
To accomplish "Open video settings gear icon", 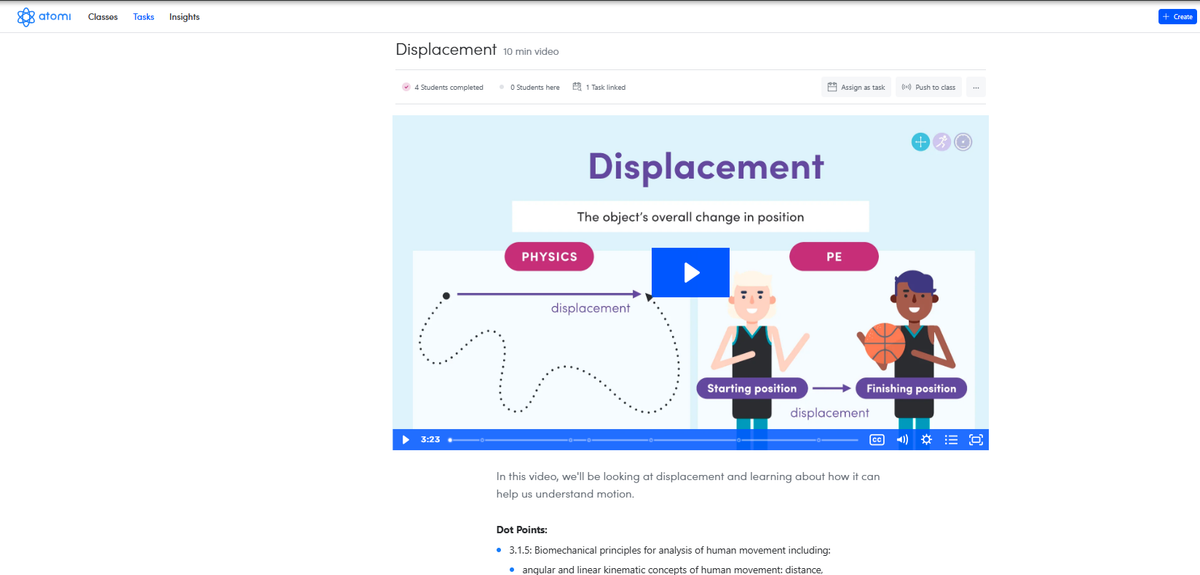I will click(926, 440).
